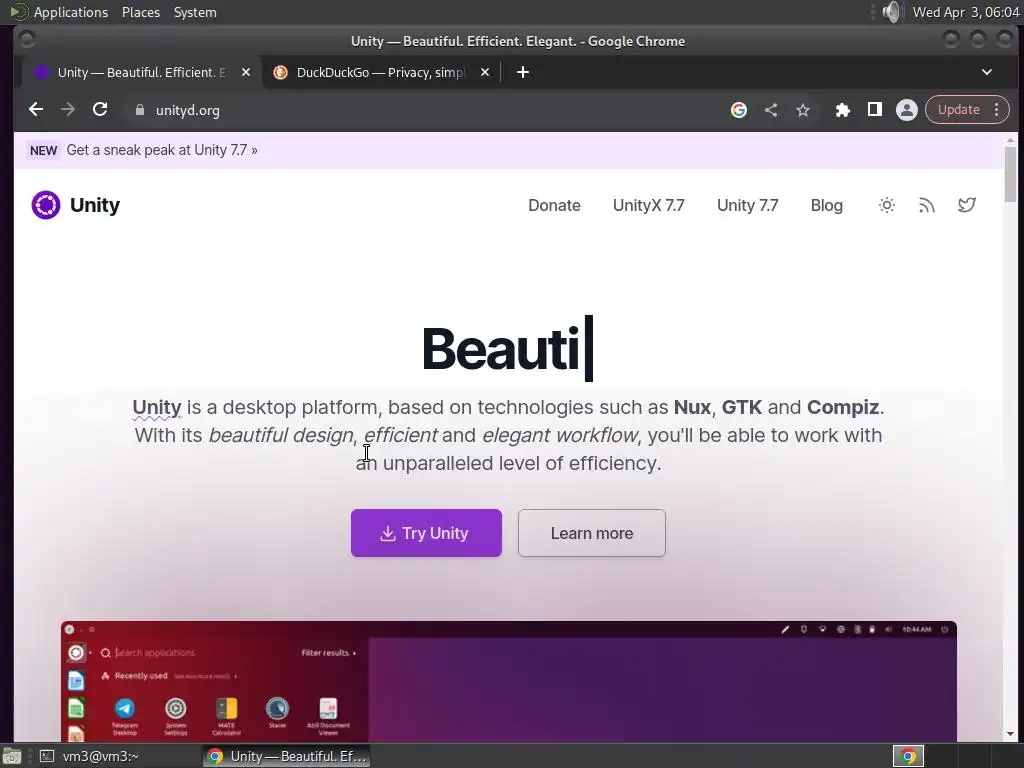Image resolution: width=1024 pixels, height=768 pixels.
Task: Expand the tab search dropdown arrow
Action: (987, 72)
